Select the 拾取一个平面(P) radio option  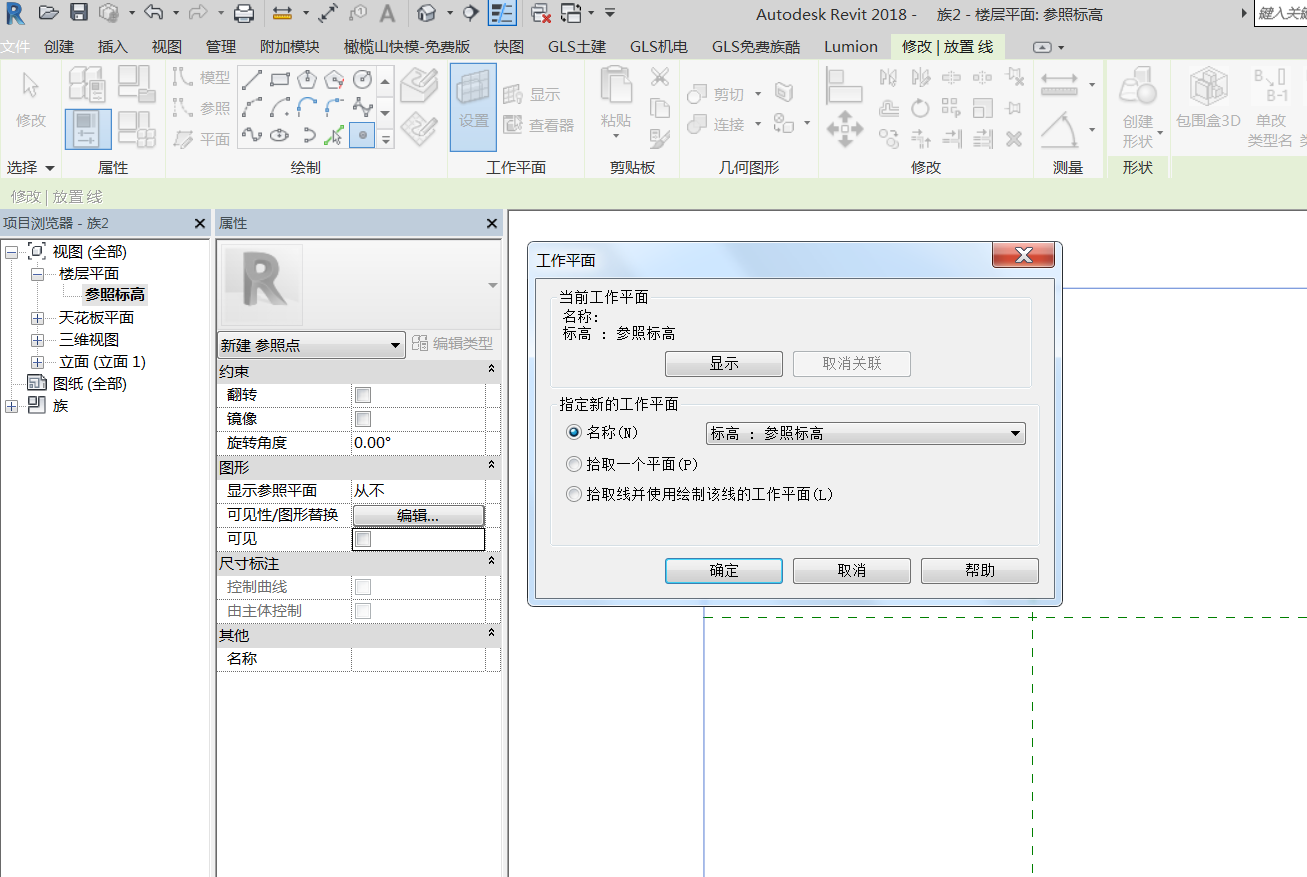click(573, 464)
